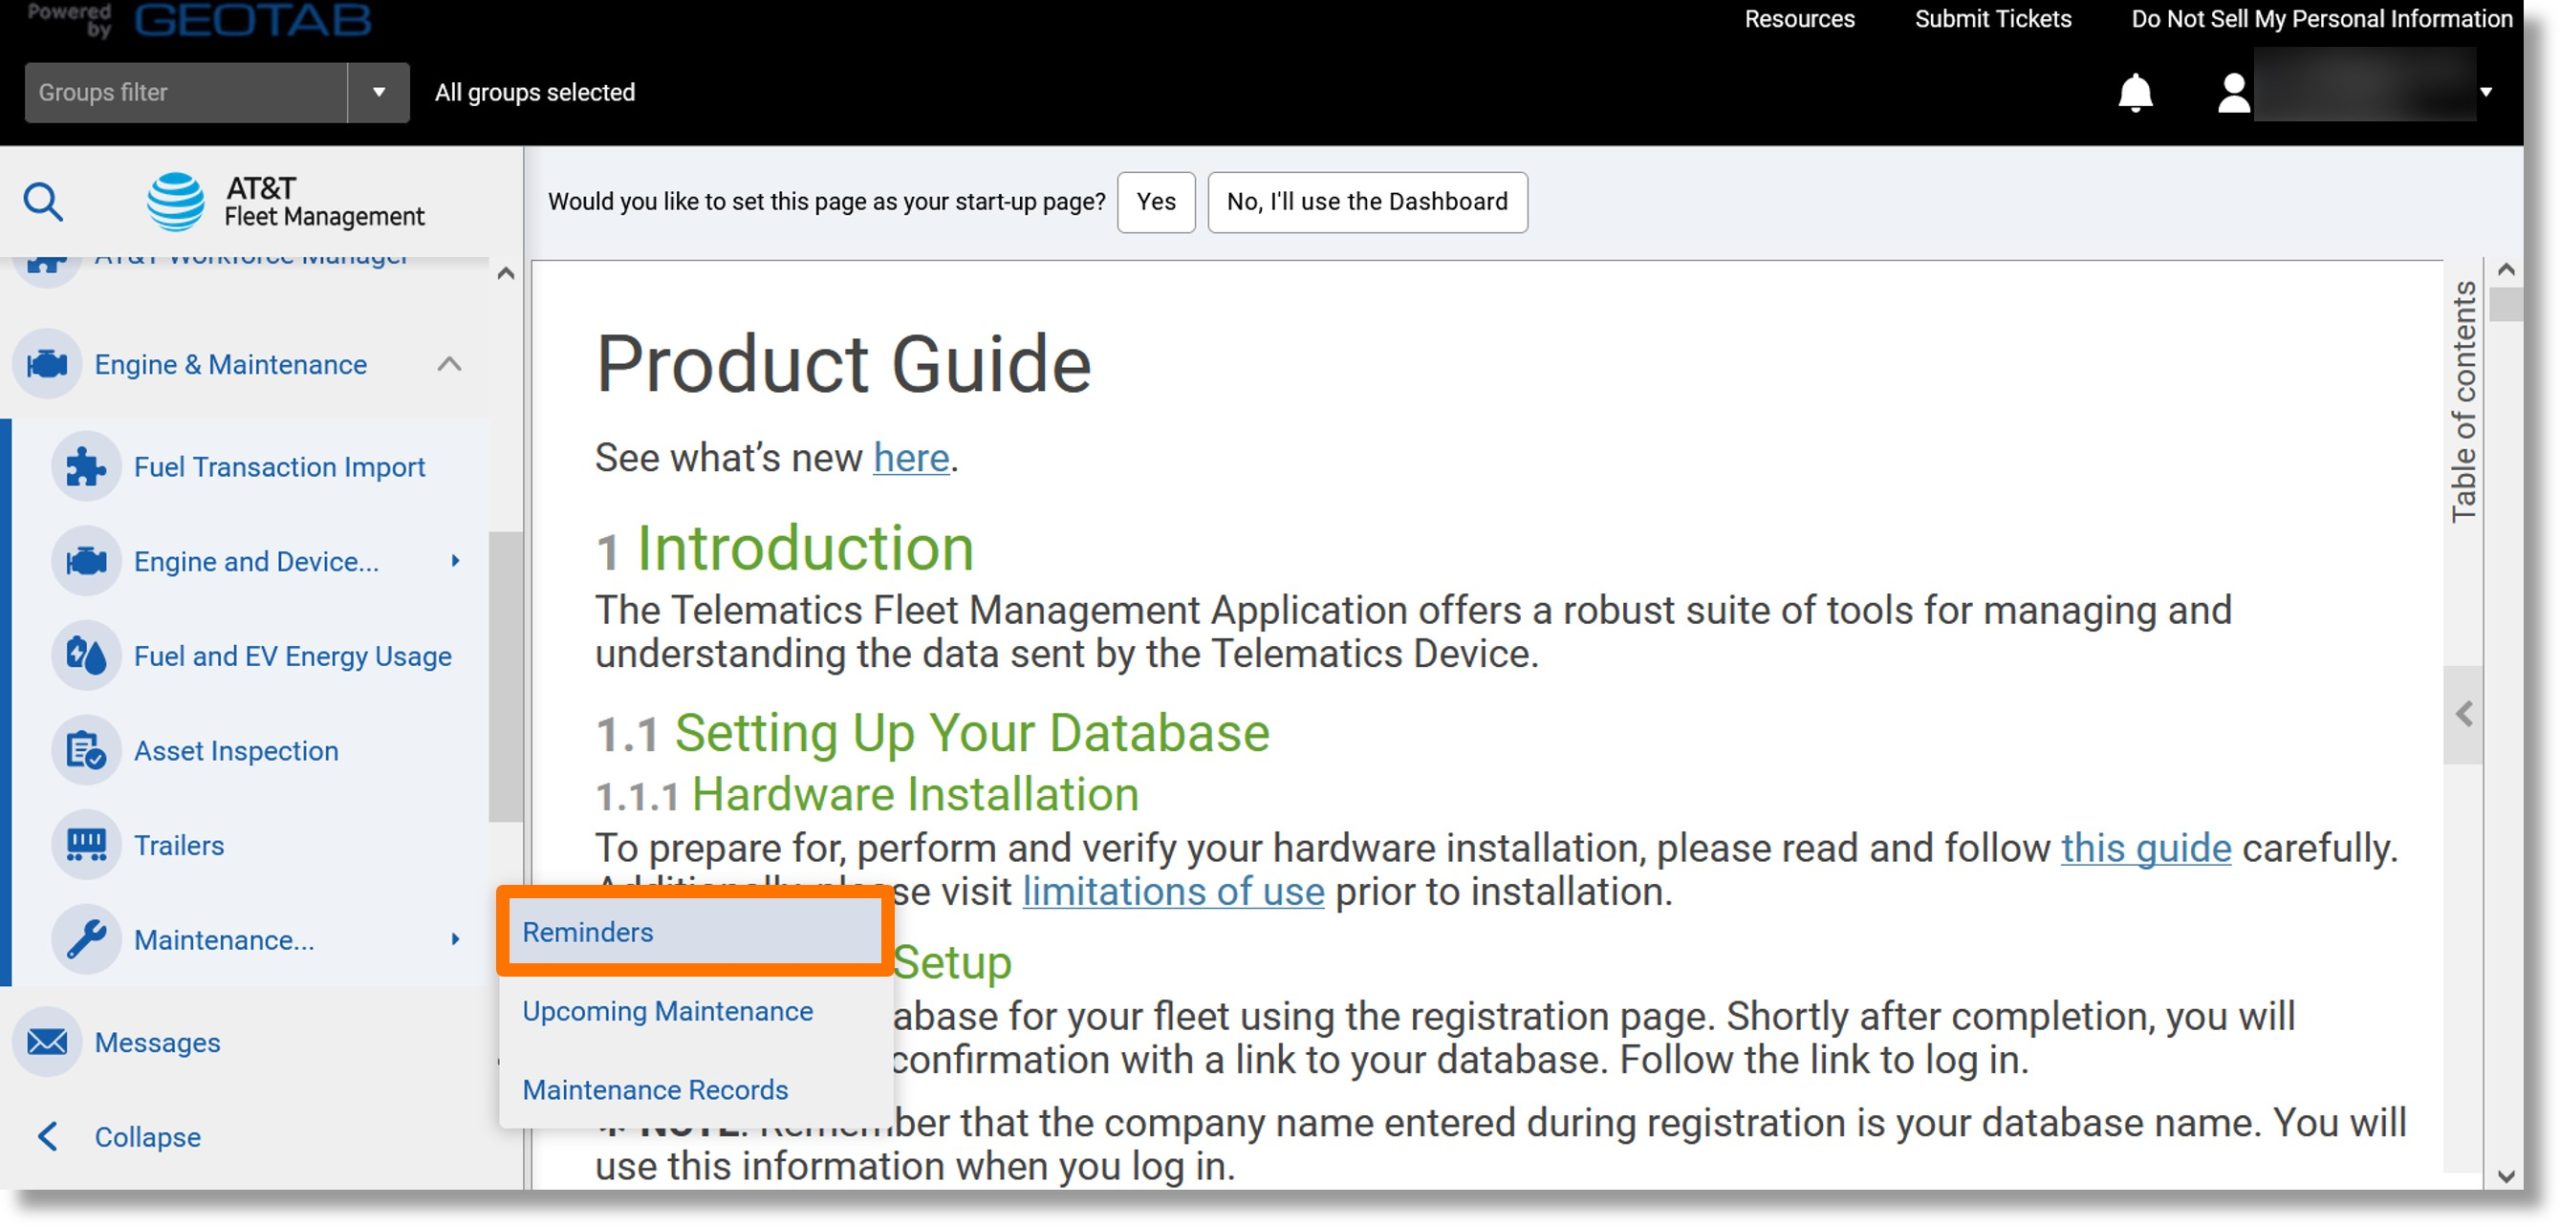Image resolution: width=2560 pixels, height=1226 pixels.
Task: Select Upcoming Maintenance from the submenu
Action: coord(667,1011)
